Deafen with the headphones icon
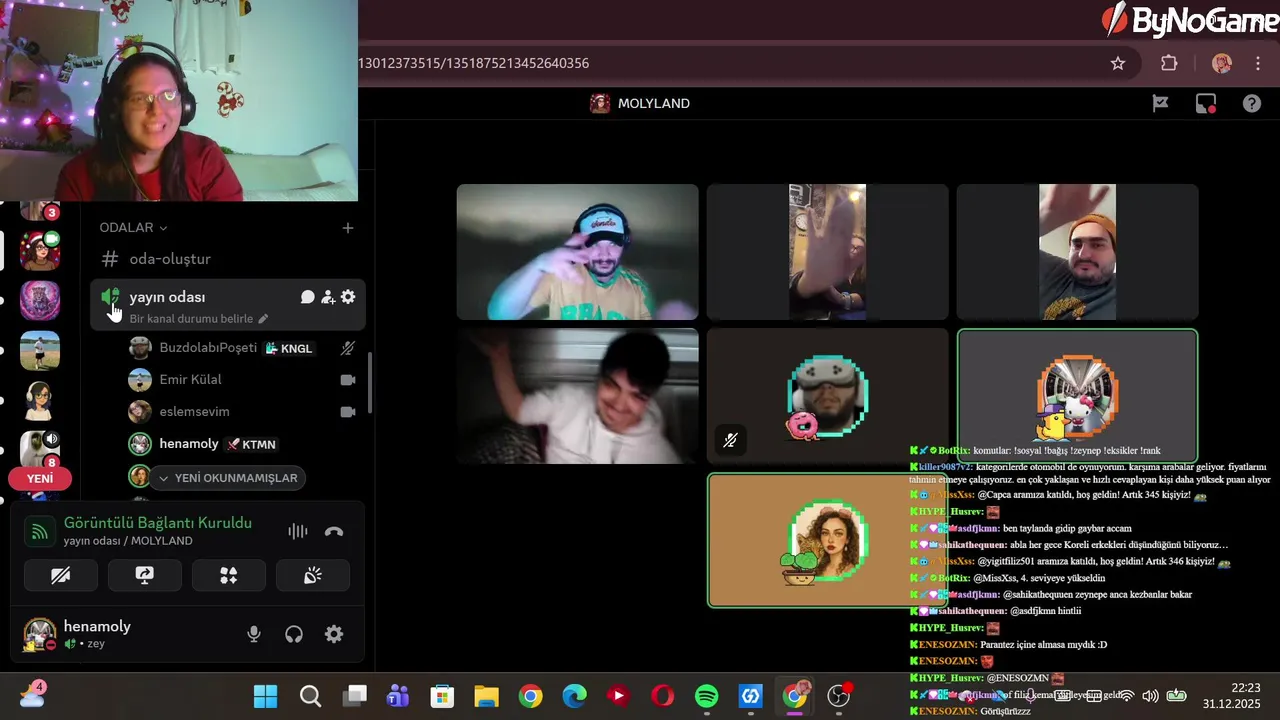Screen dimensions: 1280x720 294,634
